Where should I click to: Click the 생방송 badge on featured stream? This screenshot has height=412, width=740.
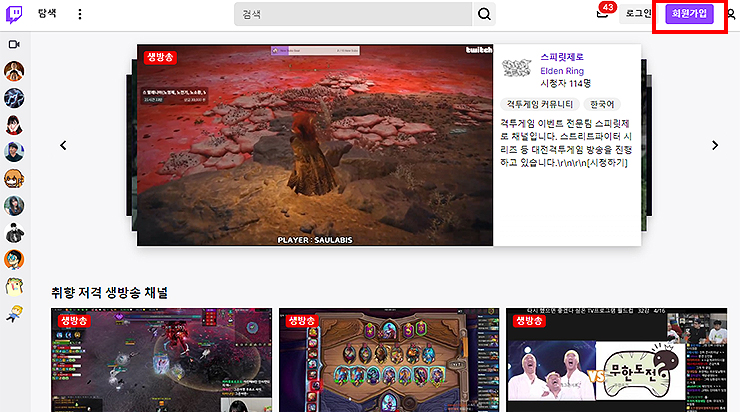160,58
